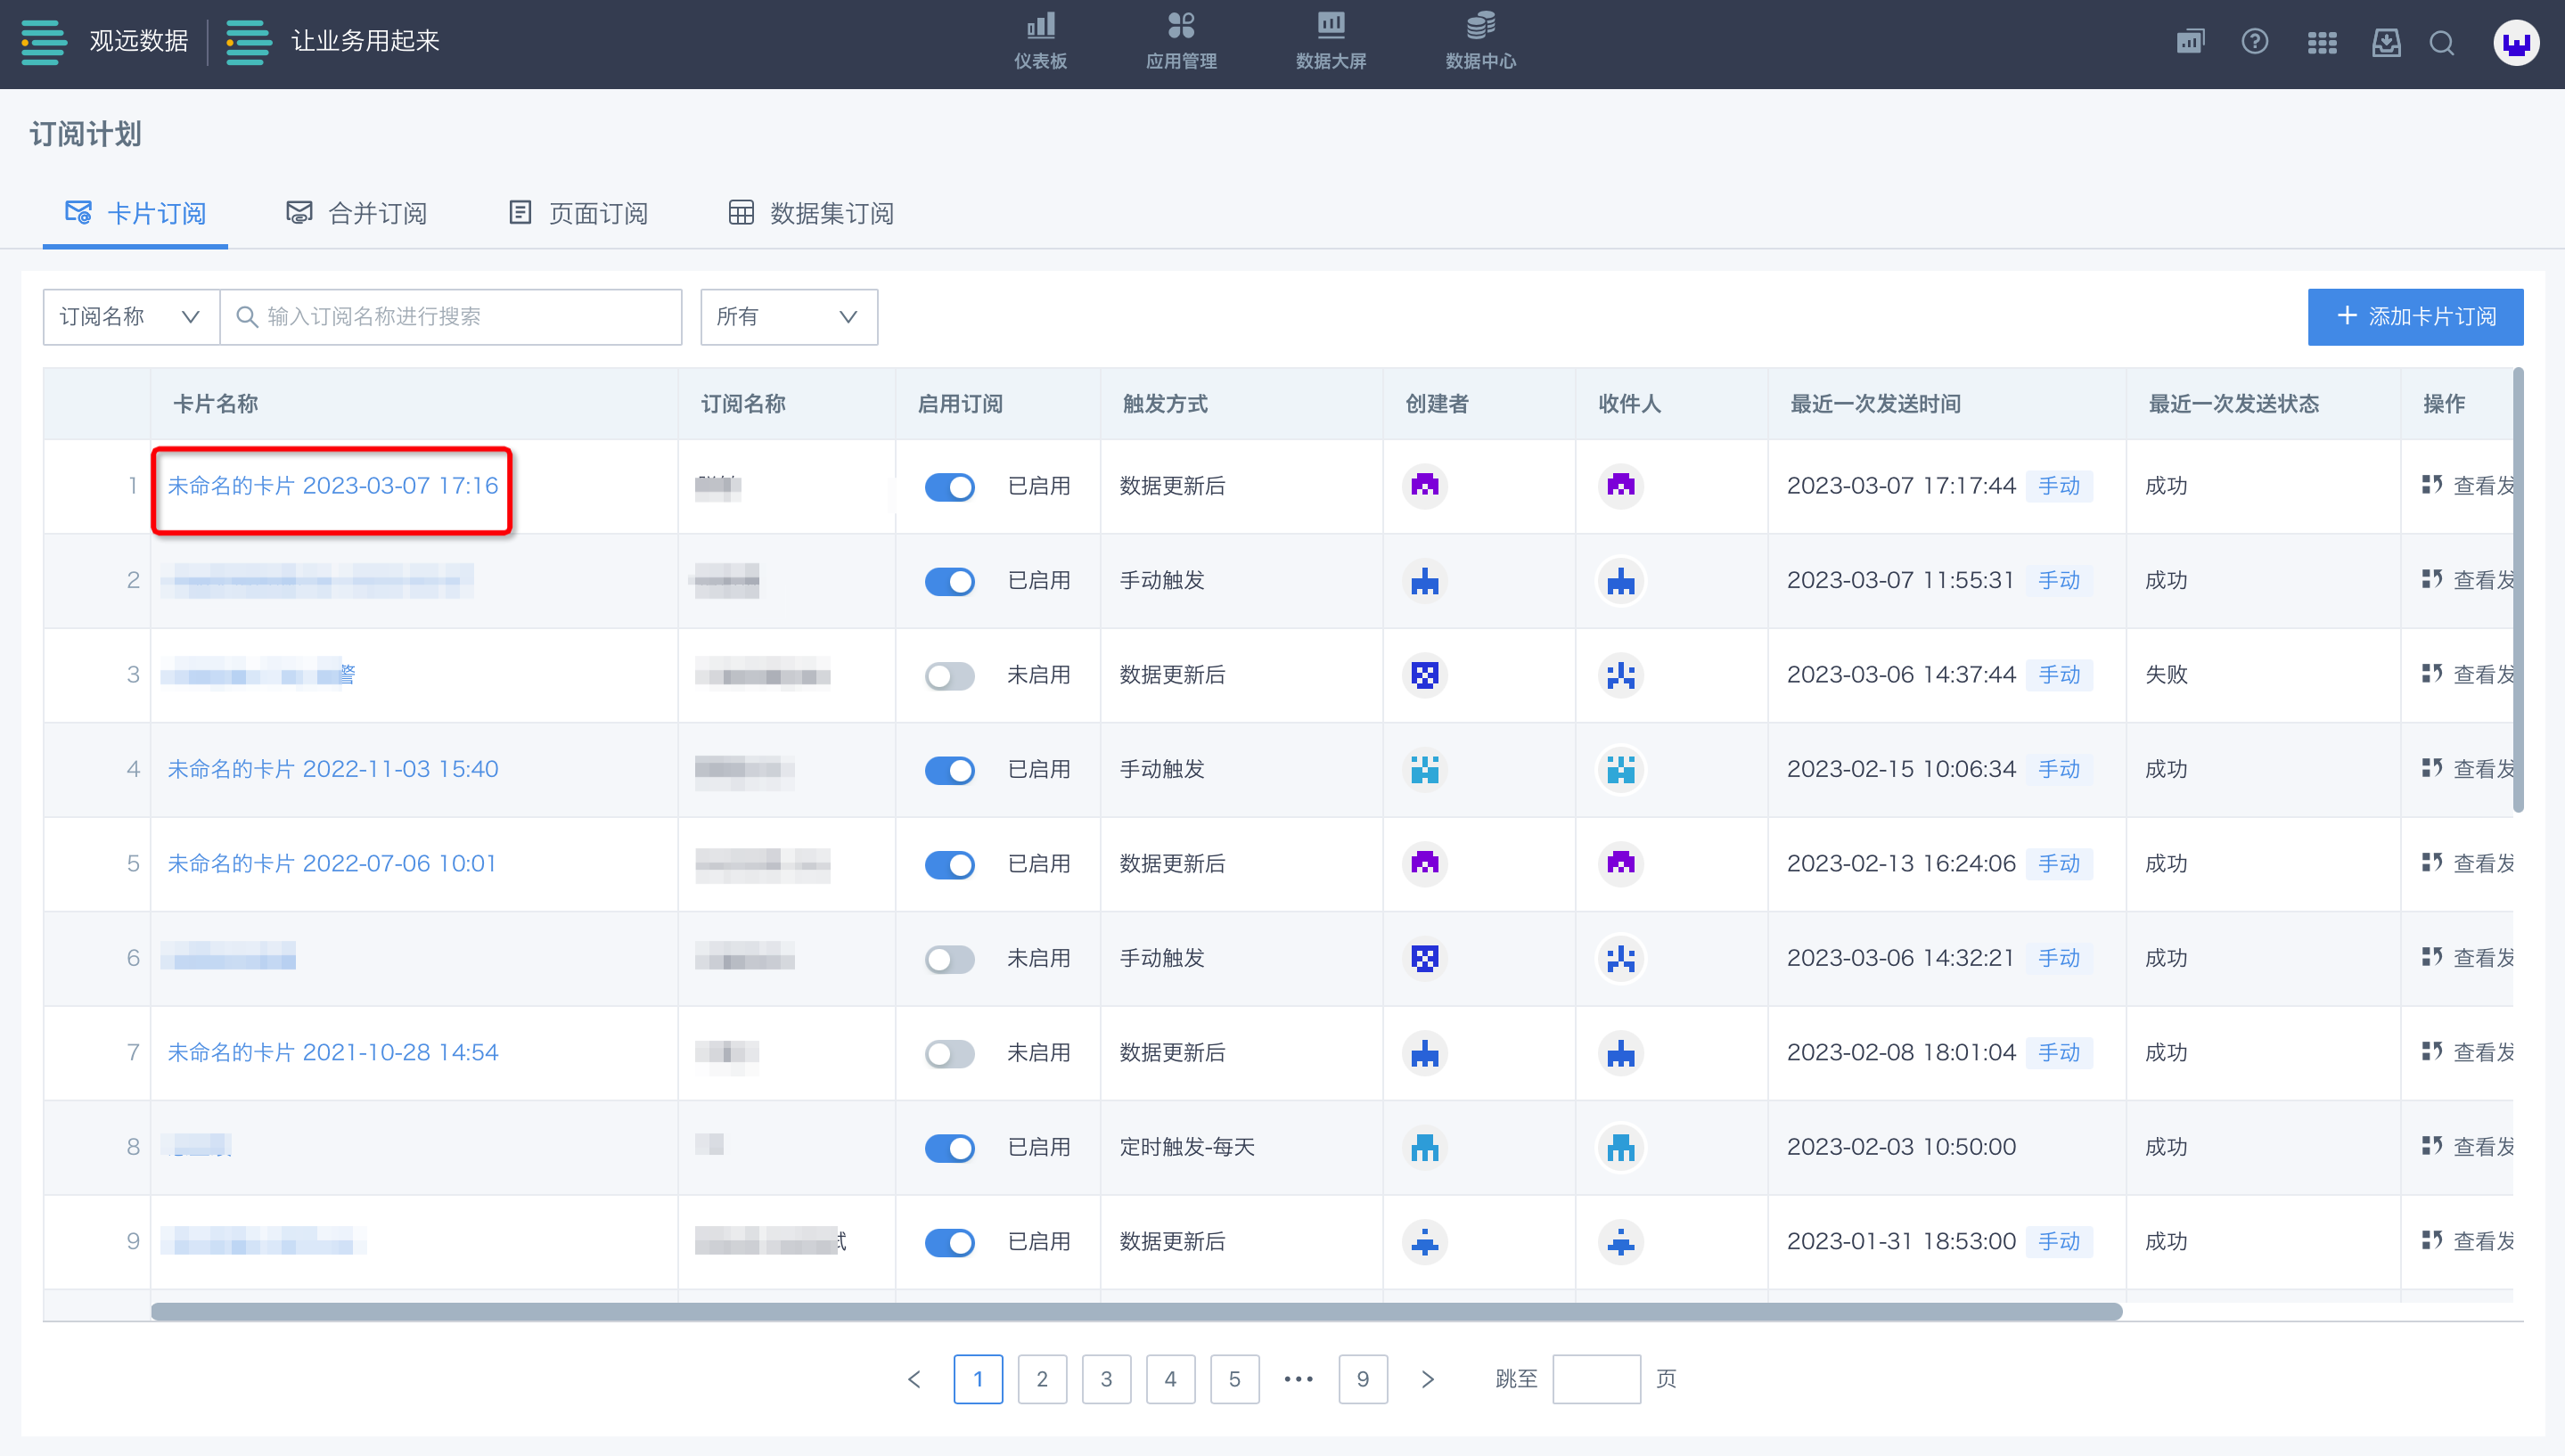The width and height of the screenshot is (2565, 1456).
Task: Click the 观远数据 logo
Action: [x=104, y=42]
